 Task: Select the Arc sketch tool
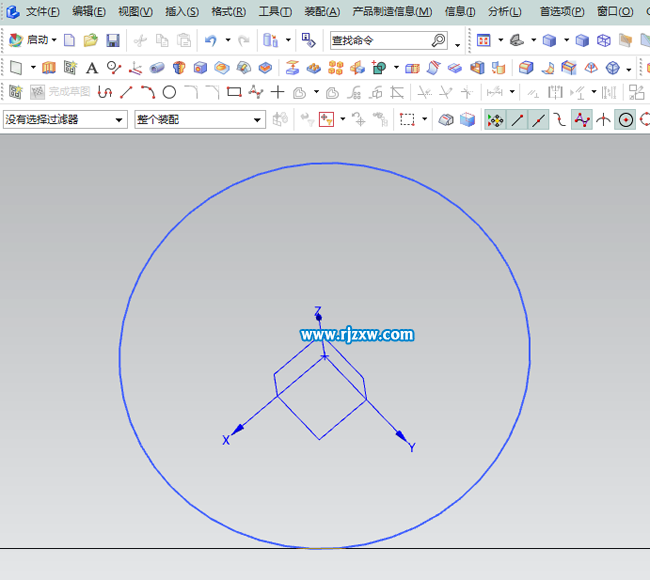[147, 93]
